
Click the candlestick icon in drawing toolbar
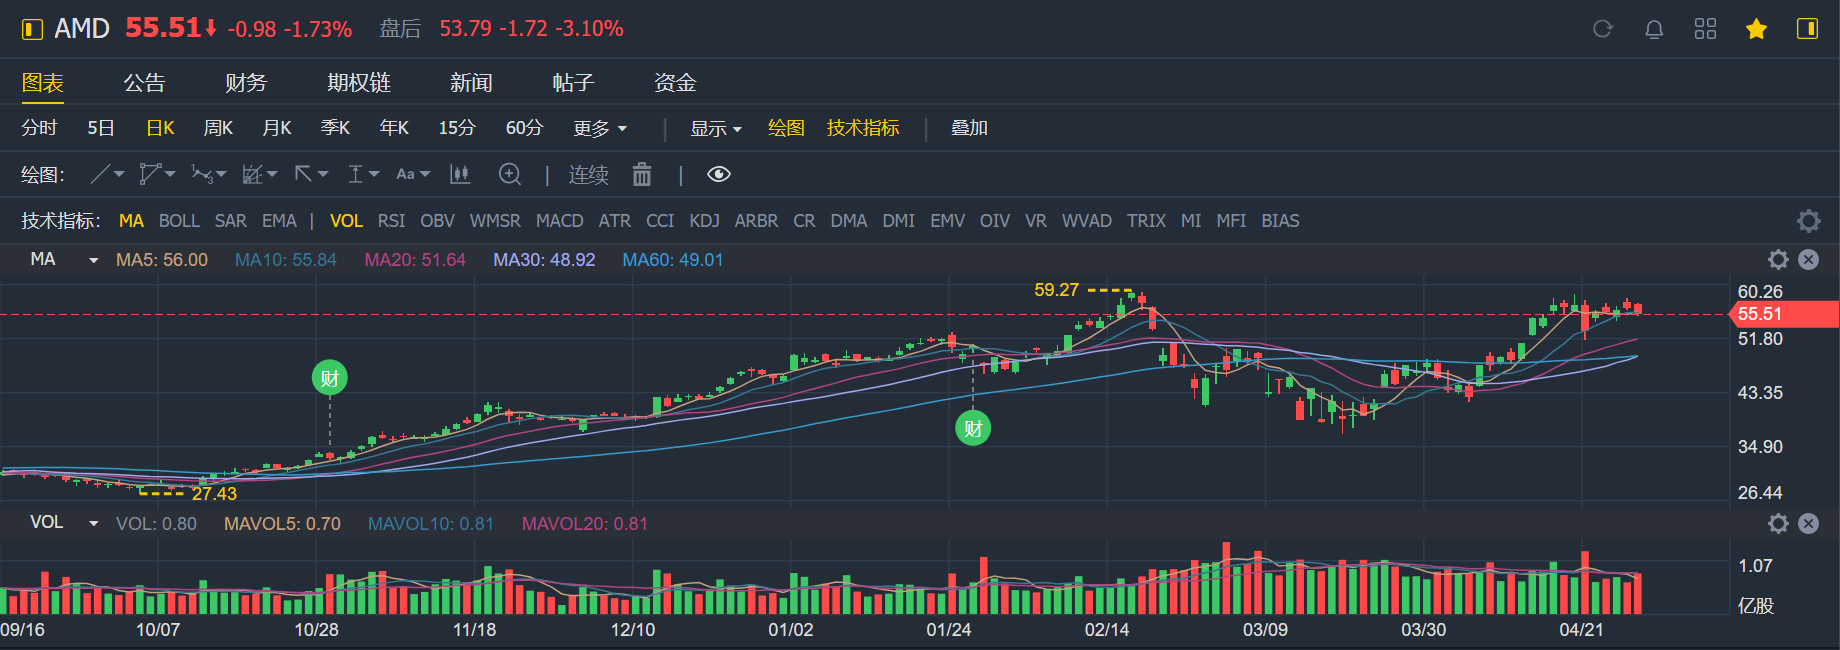tap(460, 175)
